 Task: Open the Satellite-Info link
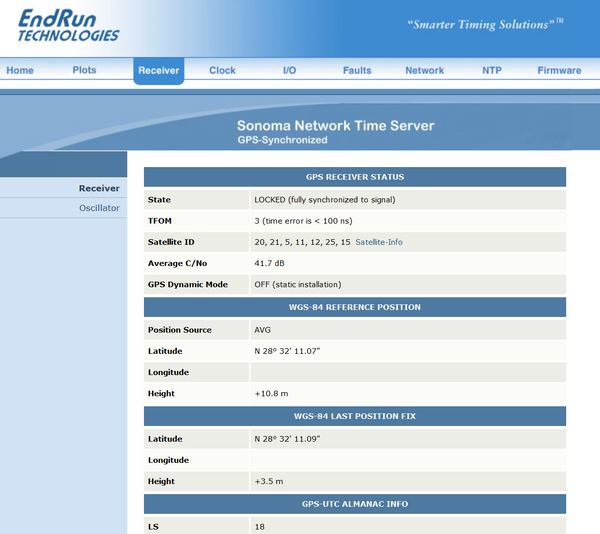(379, 242)
